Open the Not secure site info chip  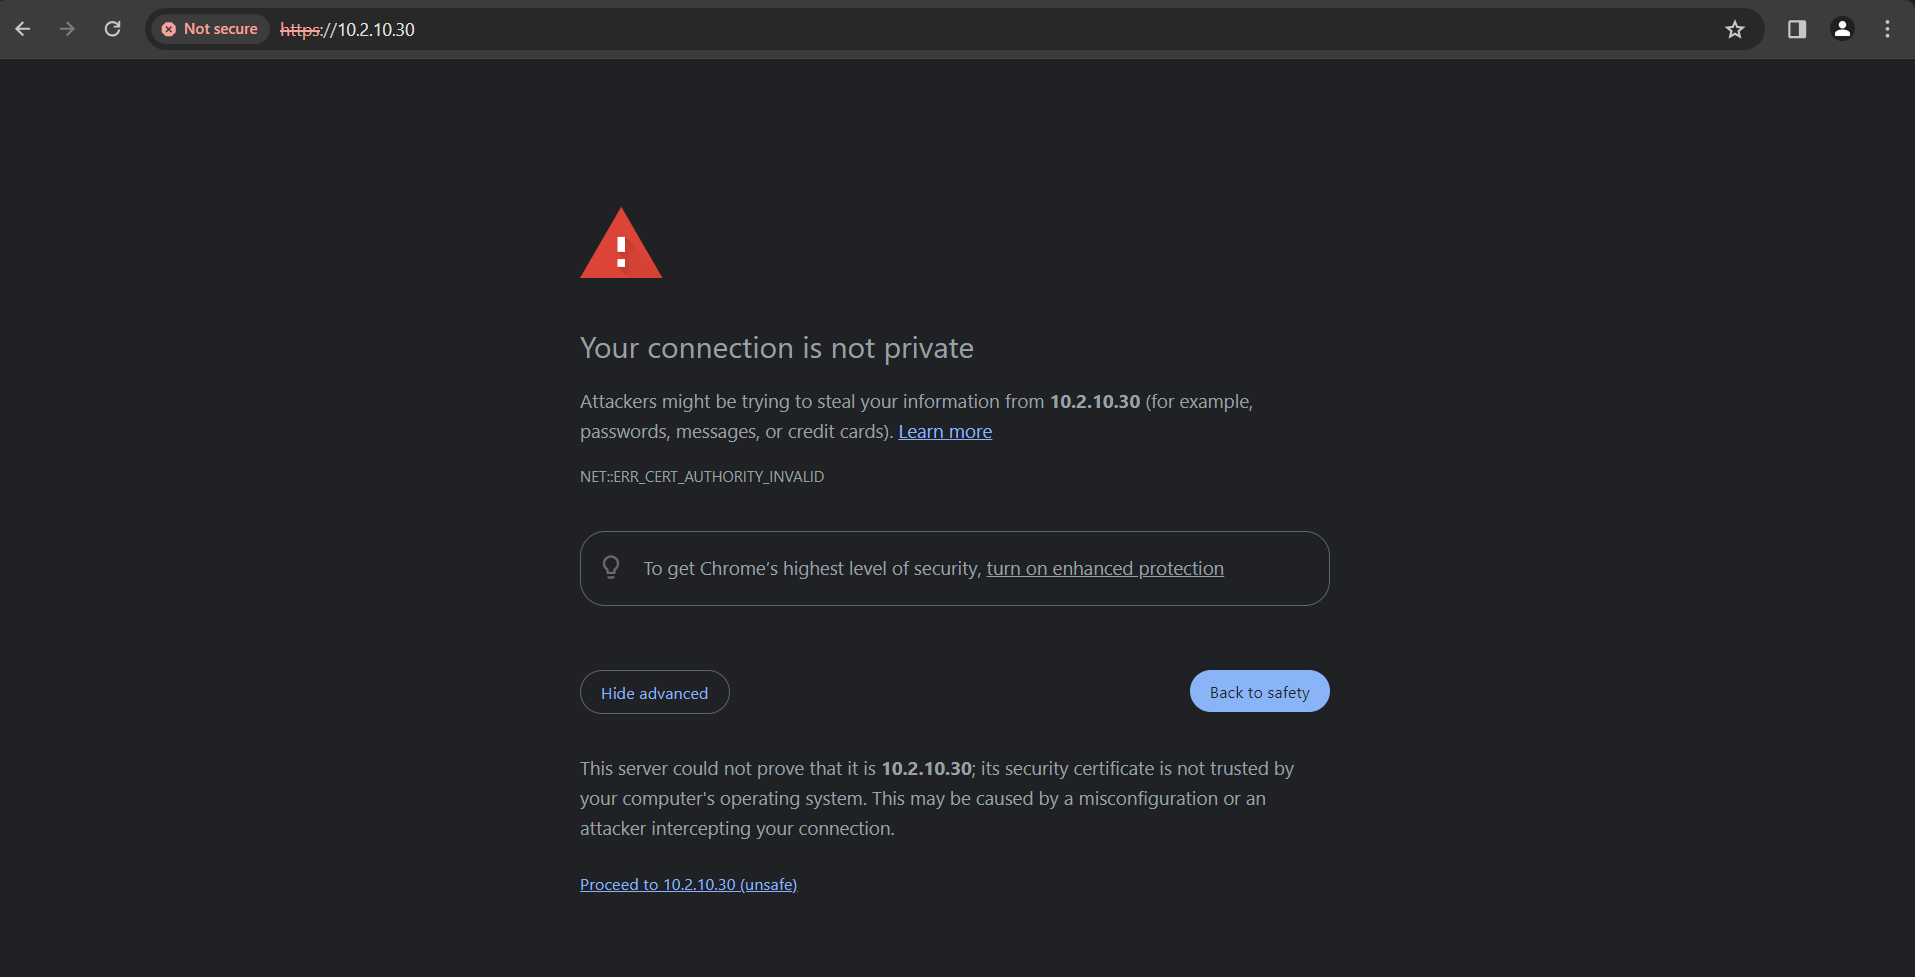tap(210, 29)
